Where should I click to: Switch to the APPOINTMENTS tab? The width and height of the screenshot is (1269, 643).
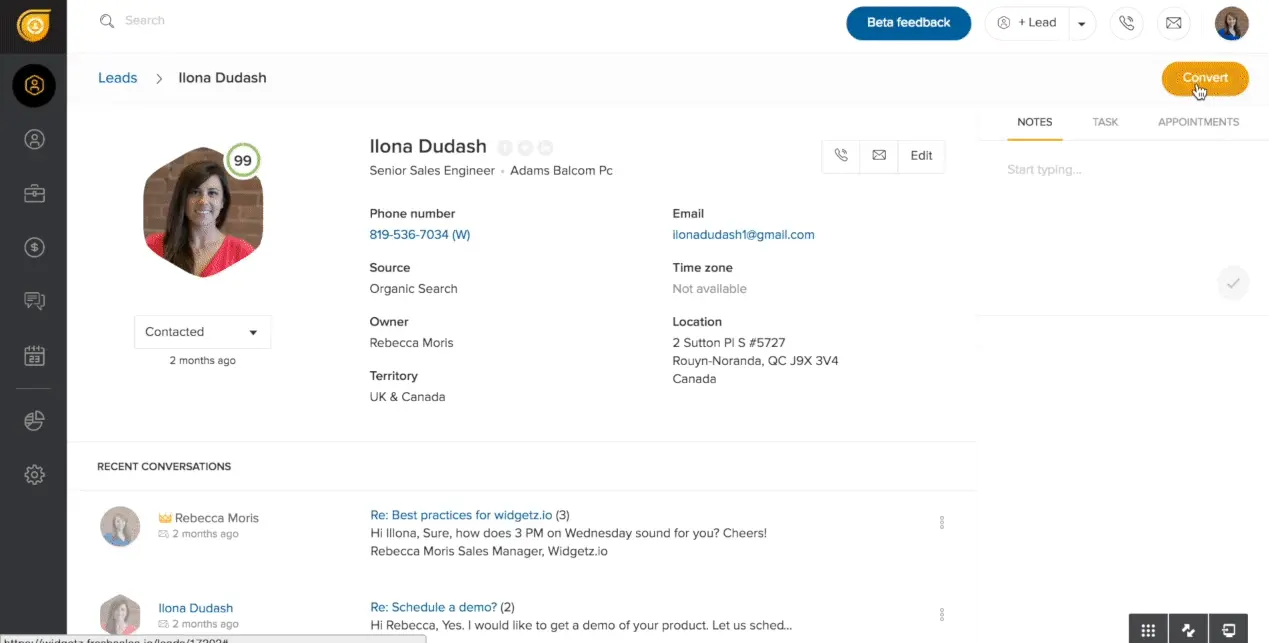[1197, 121]
